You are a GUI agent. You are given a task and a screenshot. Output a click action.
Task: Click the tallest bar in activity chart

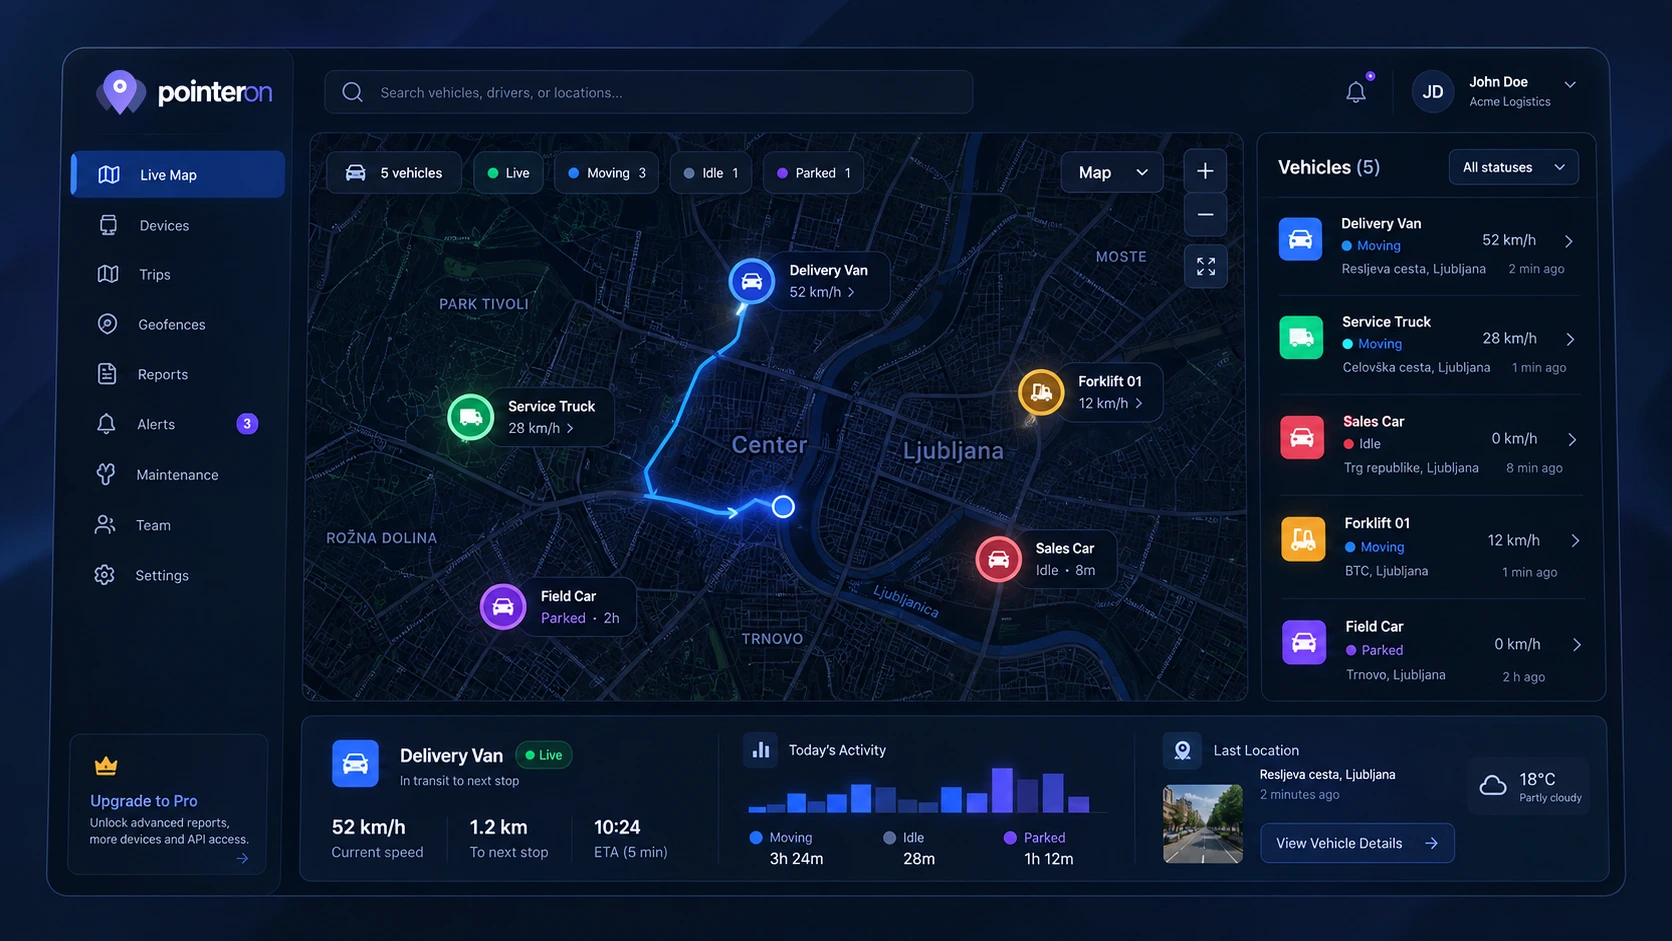(x=1002, y=790)
